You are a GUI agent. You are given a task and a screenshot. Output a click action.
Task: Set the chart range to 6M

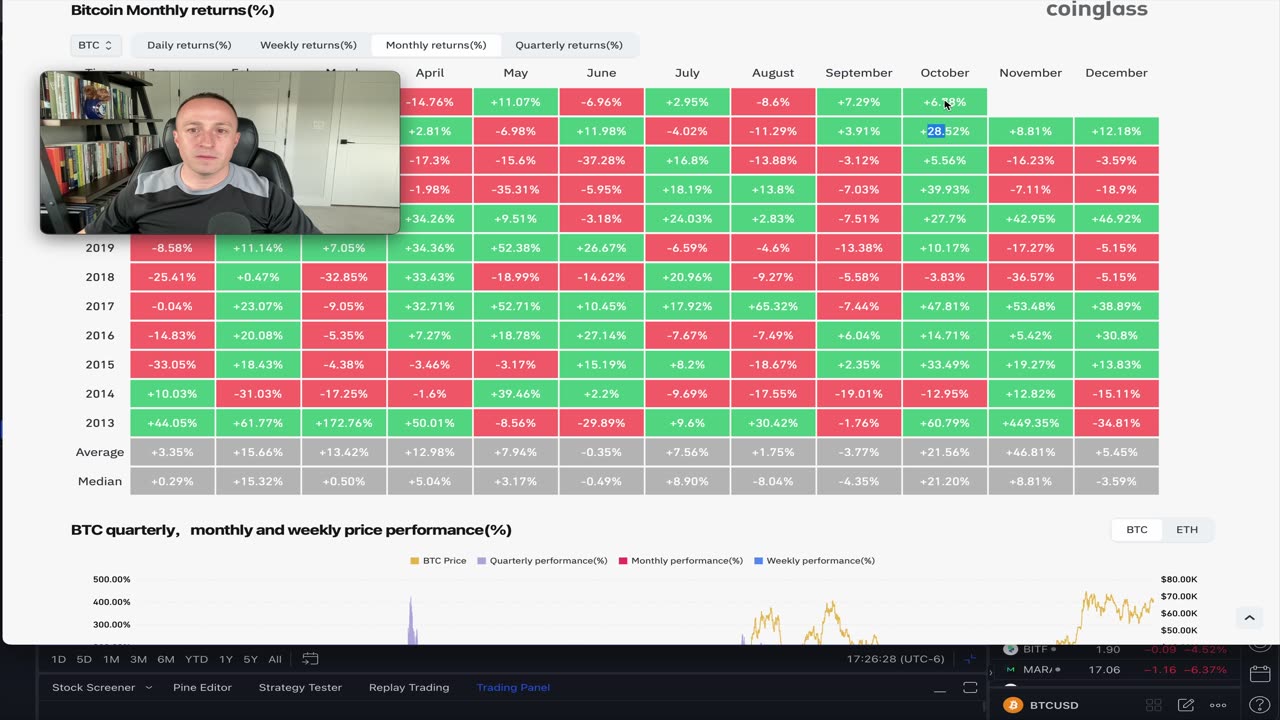[x=166, y=659]
